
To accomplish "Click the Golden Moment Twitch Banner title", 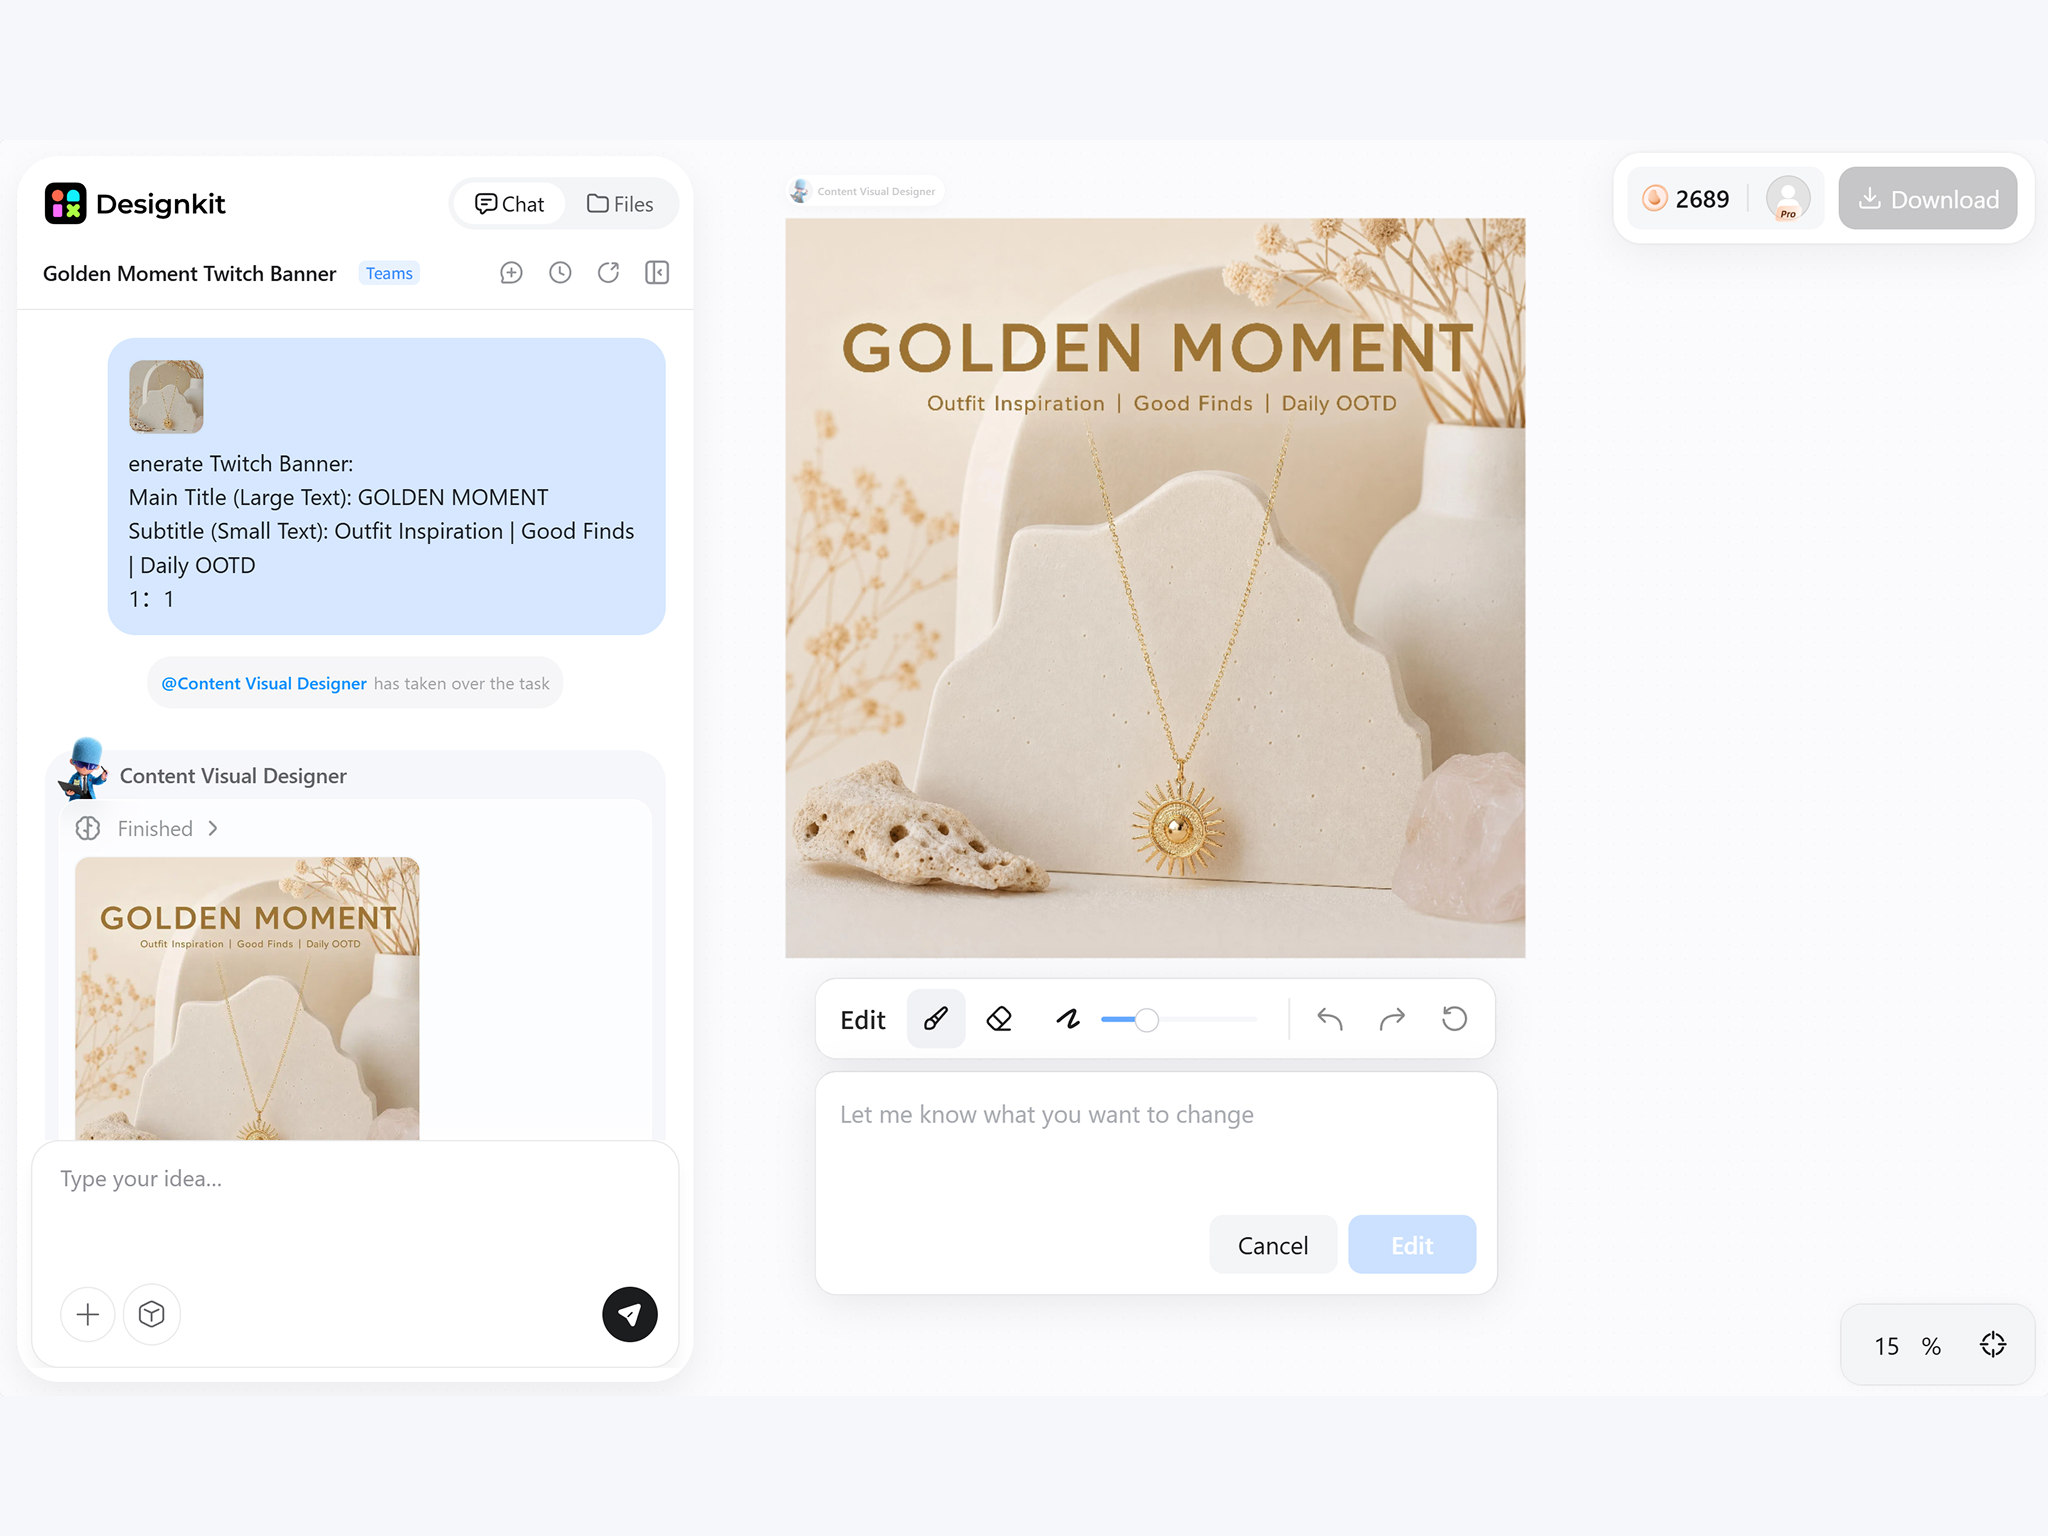I will pyautogui.click(x=190, y=274).
